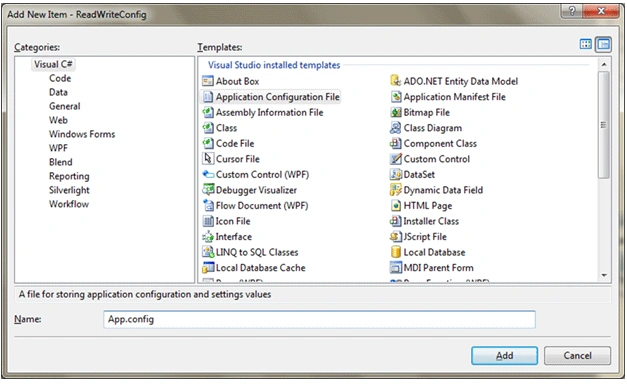The height and width of the screenshot is (384, 627).
Task: Select the Reporting category
Action: [69, 176]
